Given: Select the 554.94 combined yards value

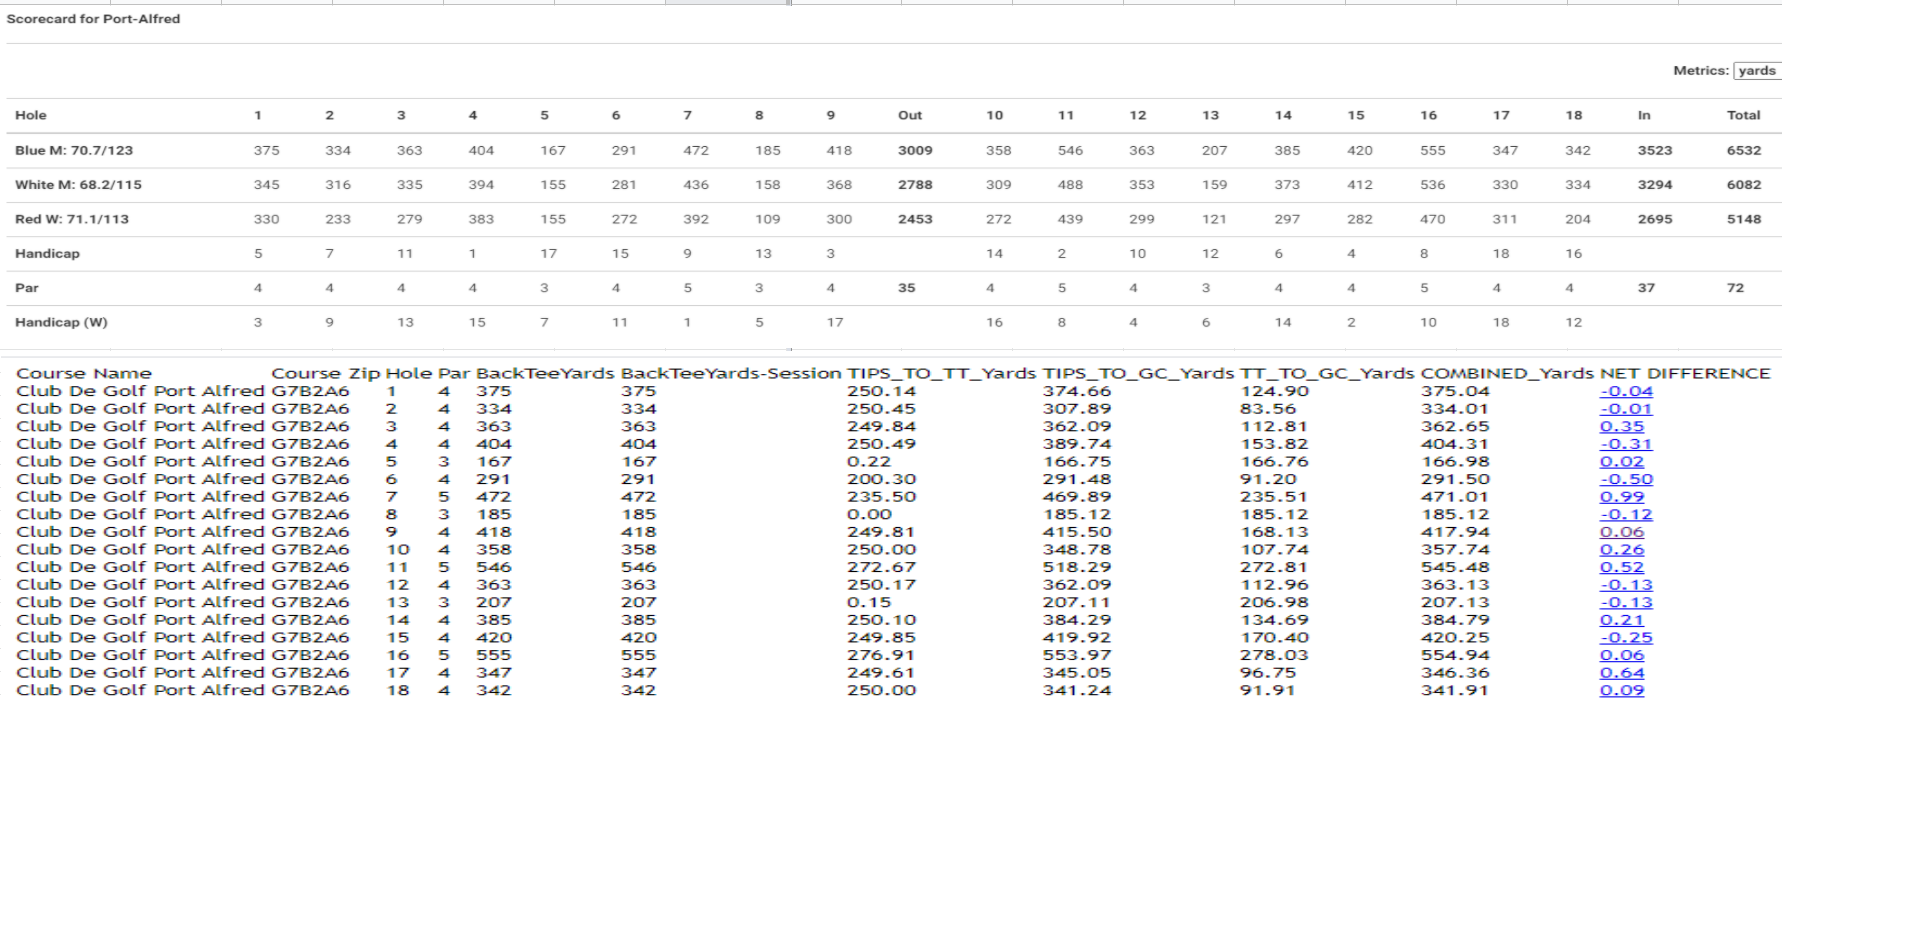Looking at the screenshot, I should [1455, 655].
